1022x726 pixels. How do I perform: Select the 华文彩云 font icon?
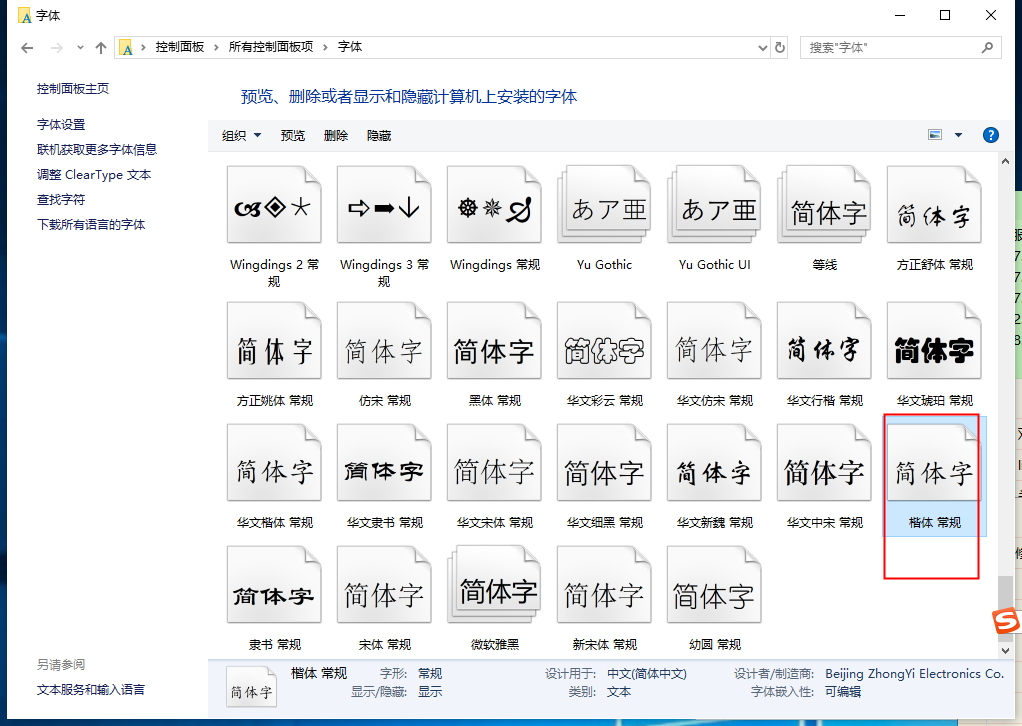(604, 340)
